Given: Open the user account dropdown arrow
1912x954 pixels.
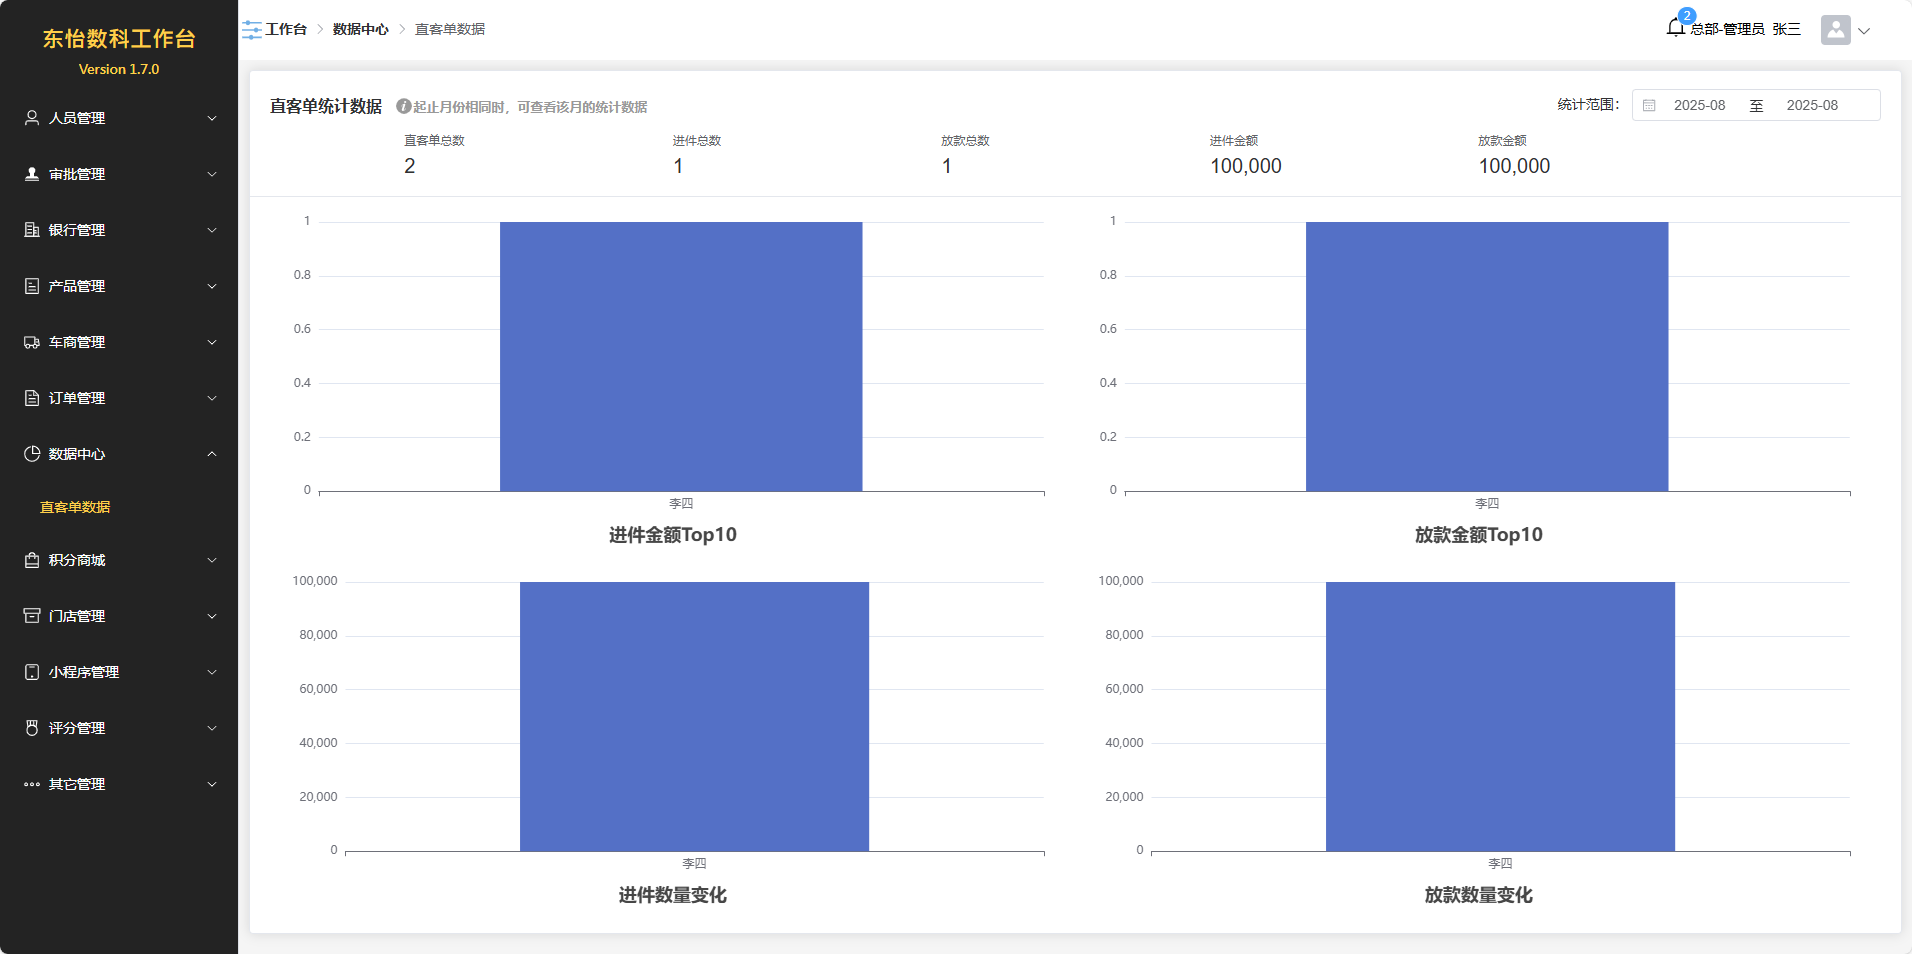Looking at the screenshot, I should [1864, 31].
